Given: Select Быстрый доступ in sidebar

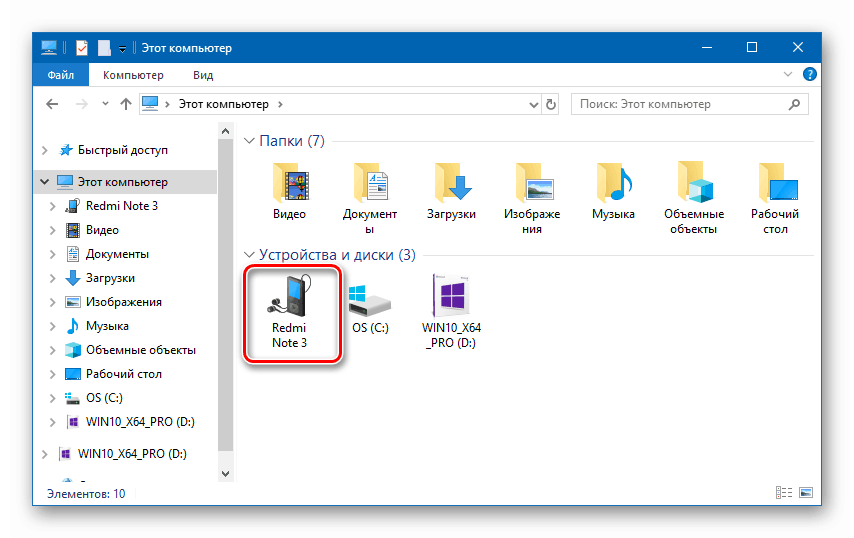Looking at the screenshot, I should (x=123, y=150).
